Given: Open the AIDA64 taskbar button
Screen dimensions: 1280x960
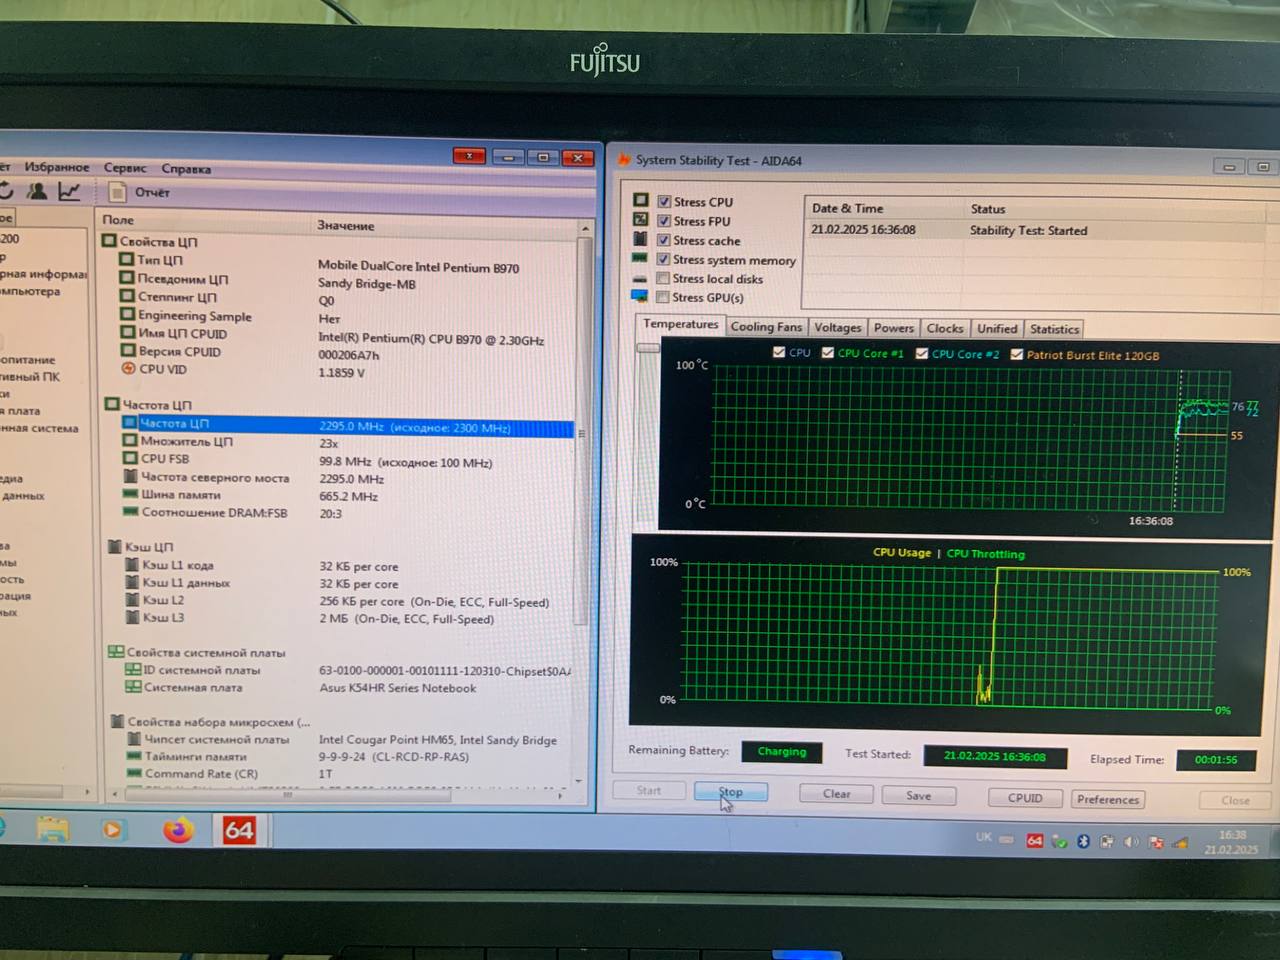Looking at the screenshot, I should click(x=239, y=830).
